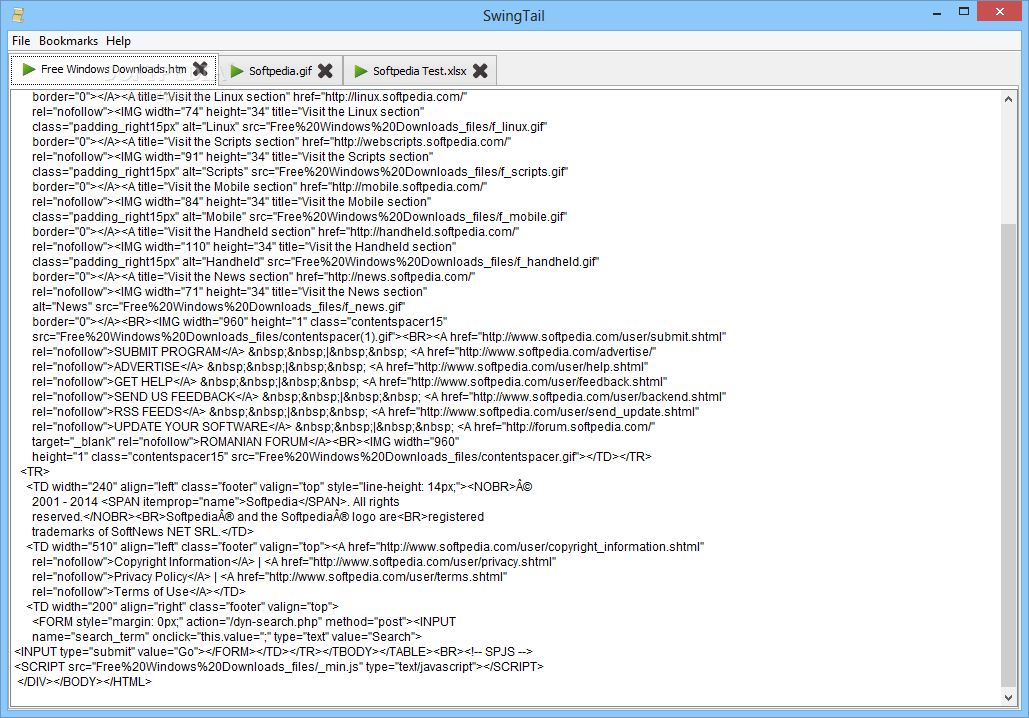Close the Free Windows Downloads.htm tab
This screenshot has width=1029, height=718.
tap(200, 69)
